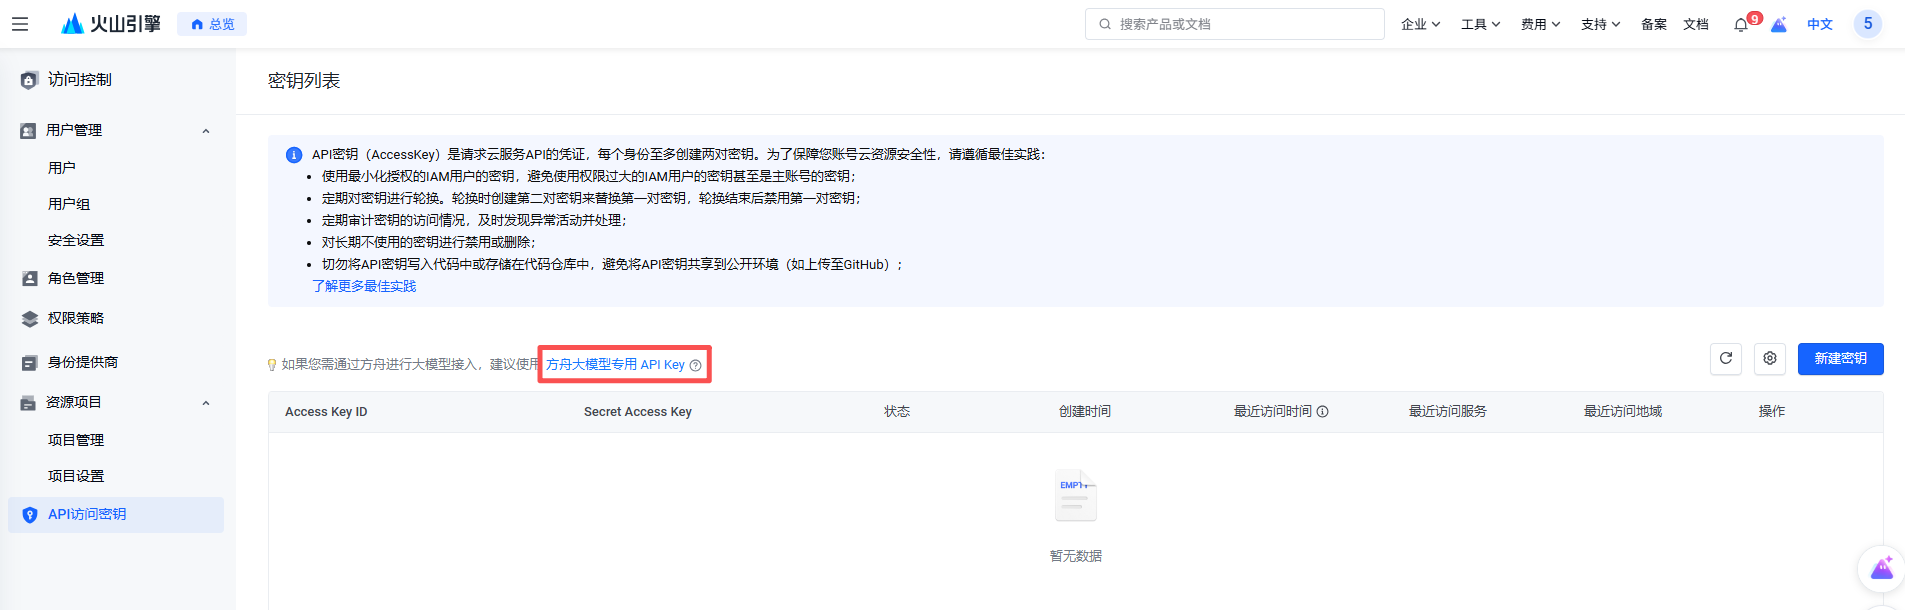Click the empty-data document icon
The width and height of the screenshot is (1905, 610).
click(1076, 496)
